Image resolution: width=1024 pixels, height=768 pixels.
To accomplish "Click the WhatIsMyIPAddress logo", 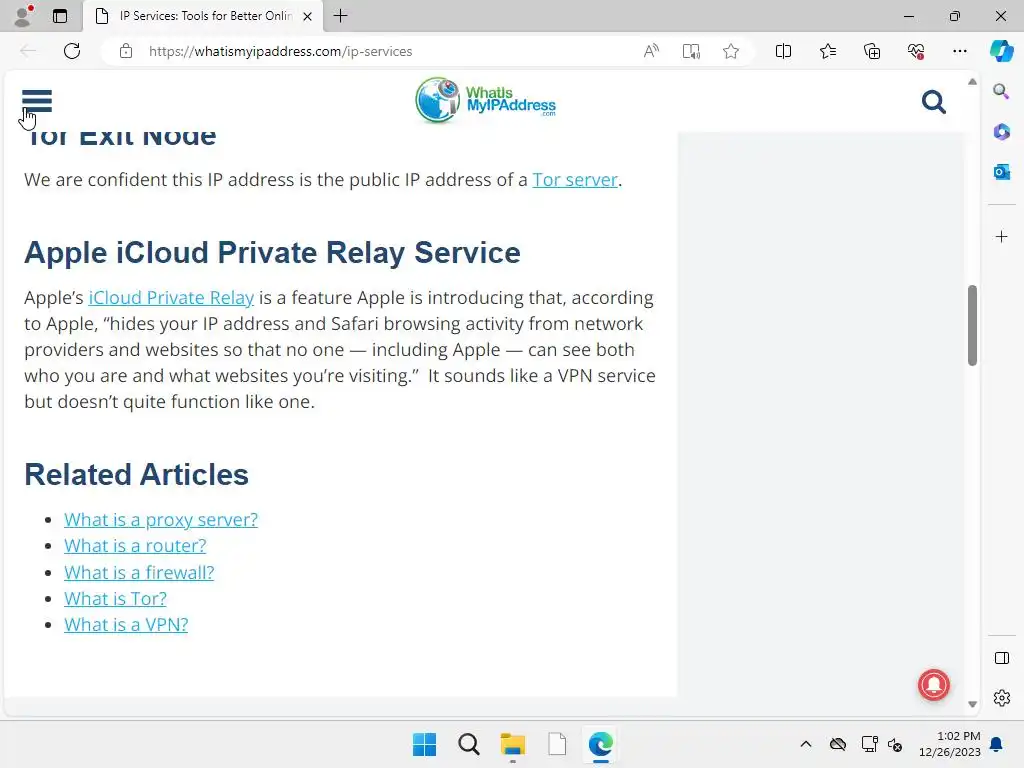I will [x=485, y=101].
